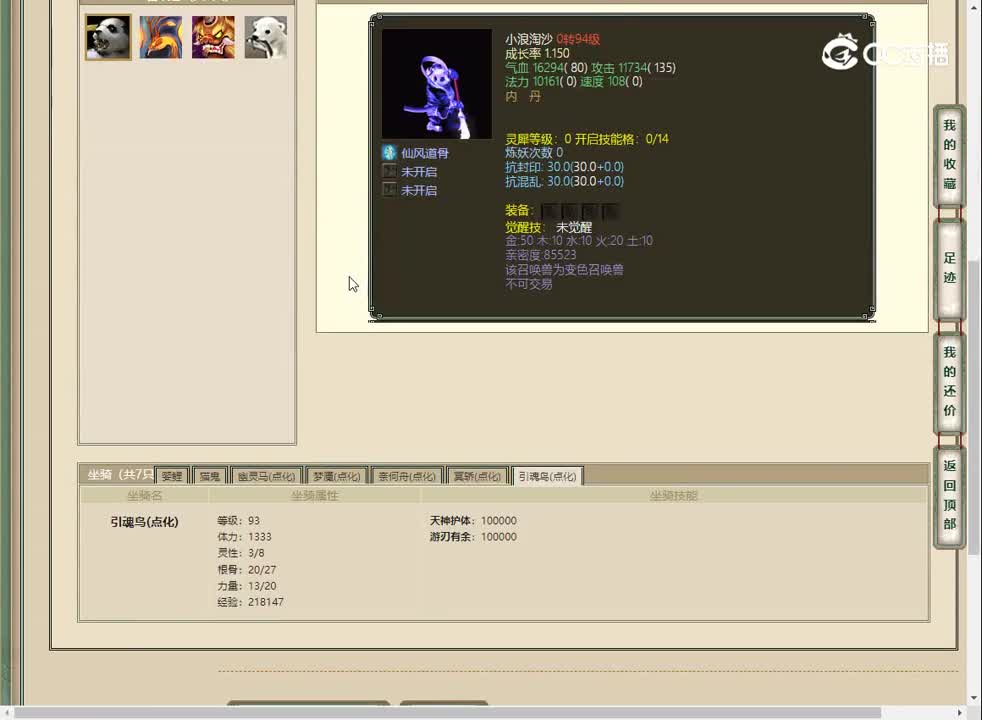Click the 等级: 93 attribute

coord(238,520)
